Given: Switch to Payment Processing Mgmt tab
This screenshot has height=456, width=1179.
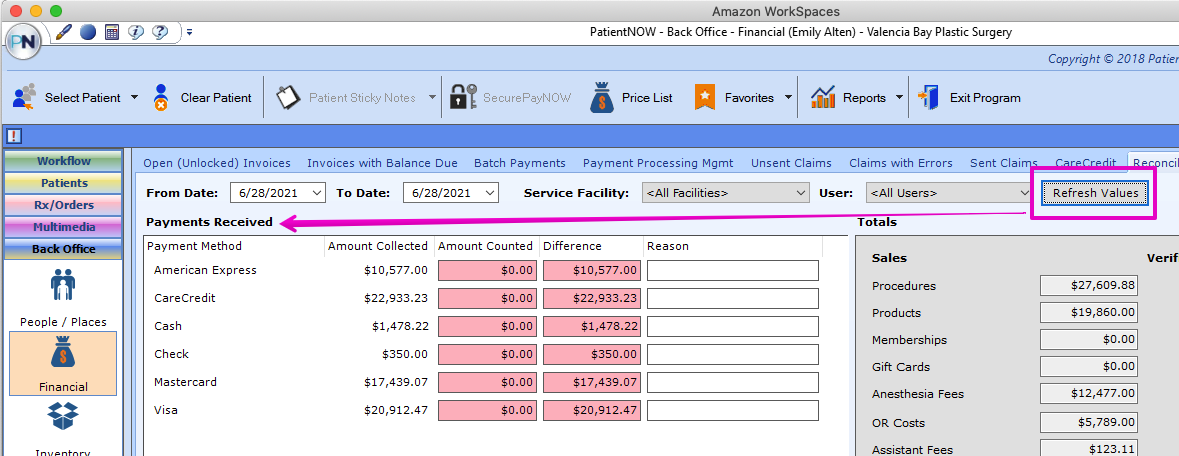Looking at the screenshot, I should [x=658, y=163].
